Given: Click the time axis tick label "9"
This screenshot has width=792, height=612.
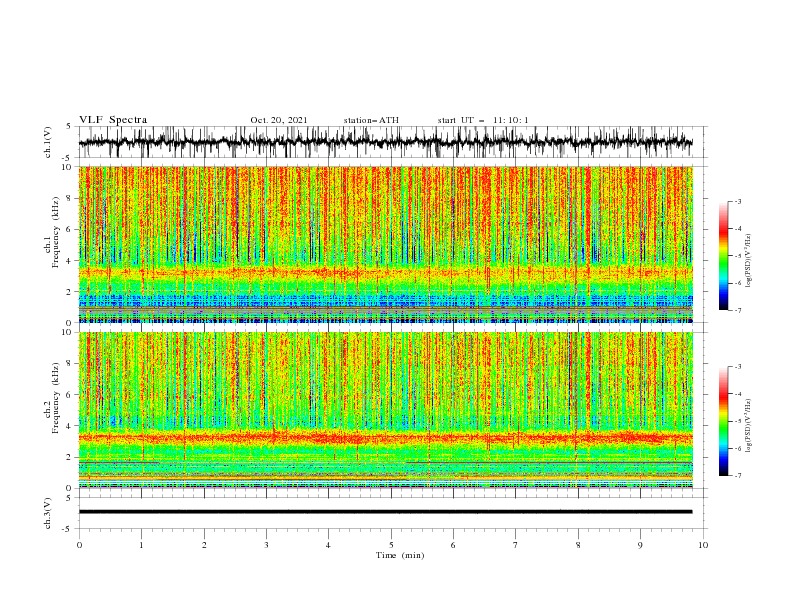Looking at the screenshot, I should [x=640, y=545].
